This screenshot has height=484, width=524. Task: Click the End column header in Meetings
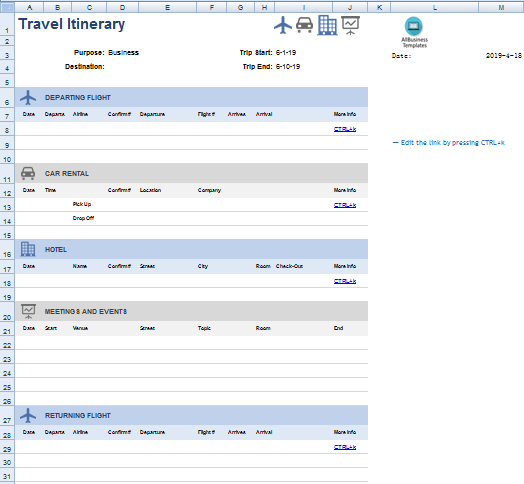tap(338, 328)
